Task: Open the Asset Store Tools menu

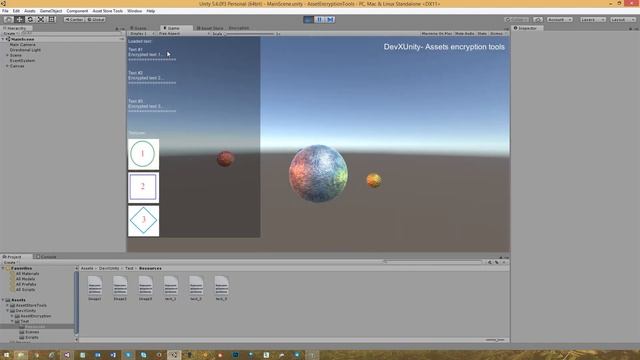Action: pos(107,11)
